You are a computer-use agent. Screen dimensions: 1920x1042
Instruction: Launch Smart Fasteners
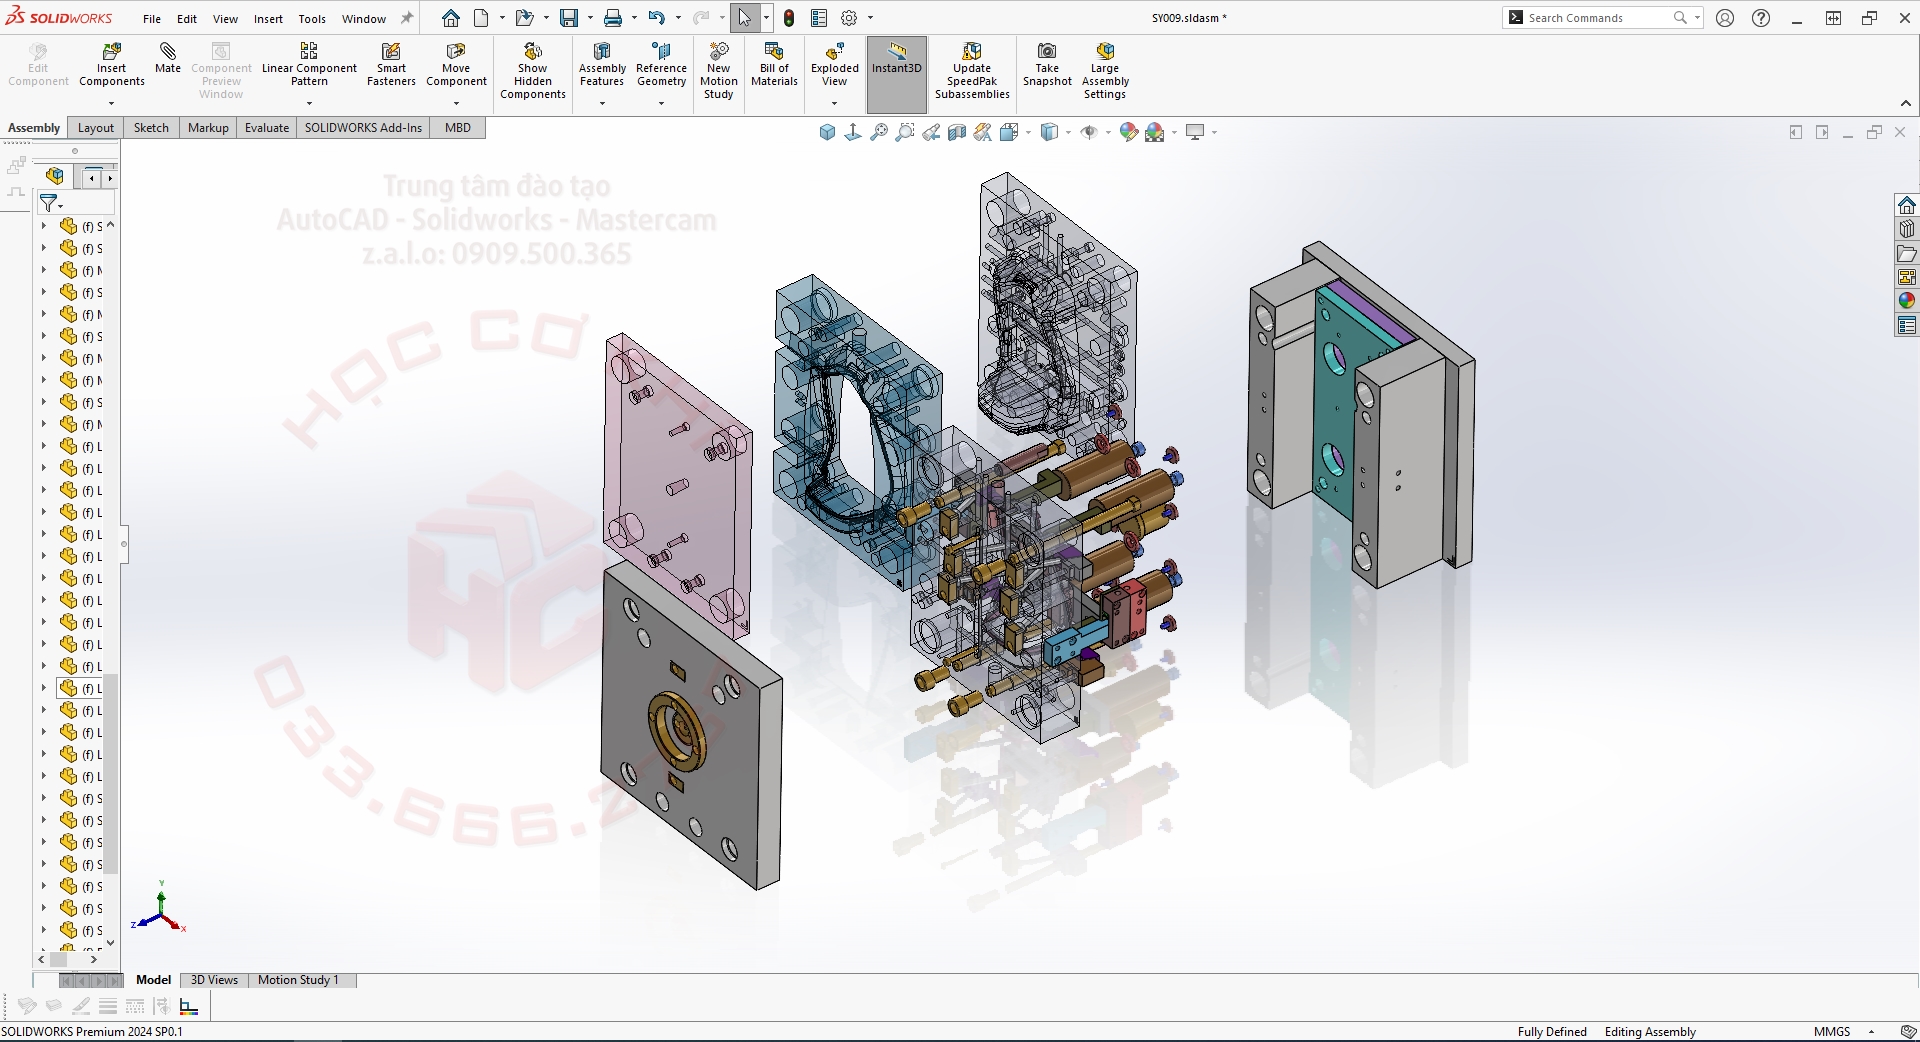391,65
